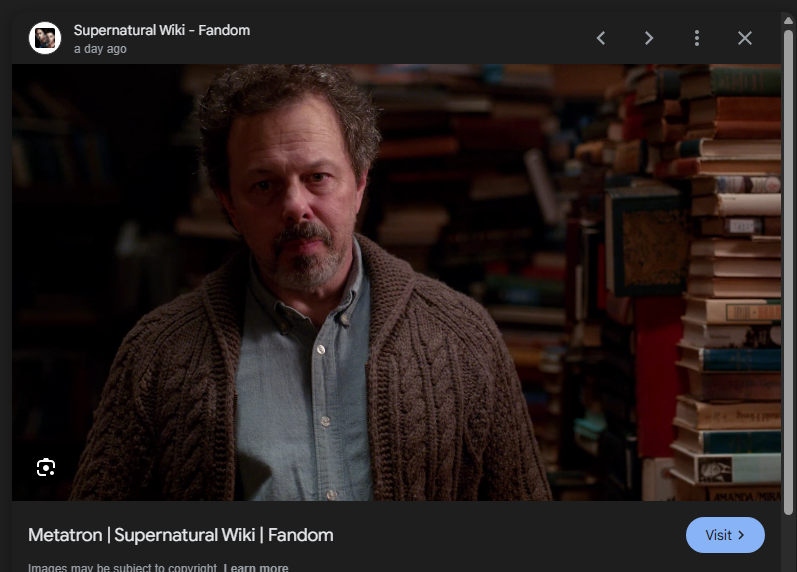Image resolution: width=797 pixels, height=572 pixels.
Task: Click the scrollbar up arrow
Action: point(788,20)
